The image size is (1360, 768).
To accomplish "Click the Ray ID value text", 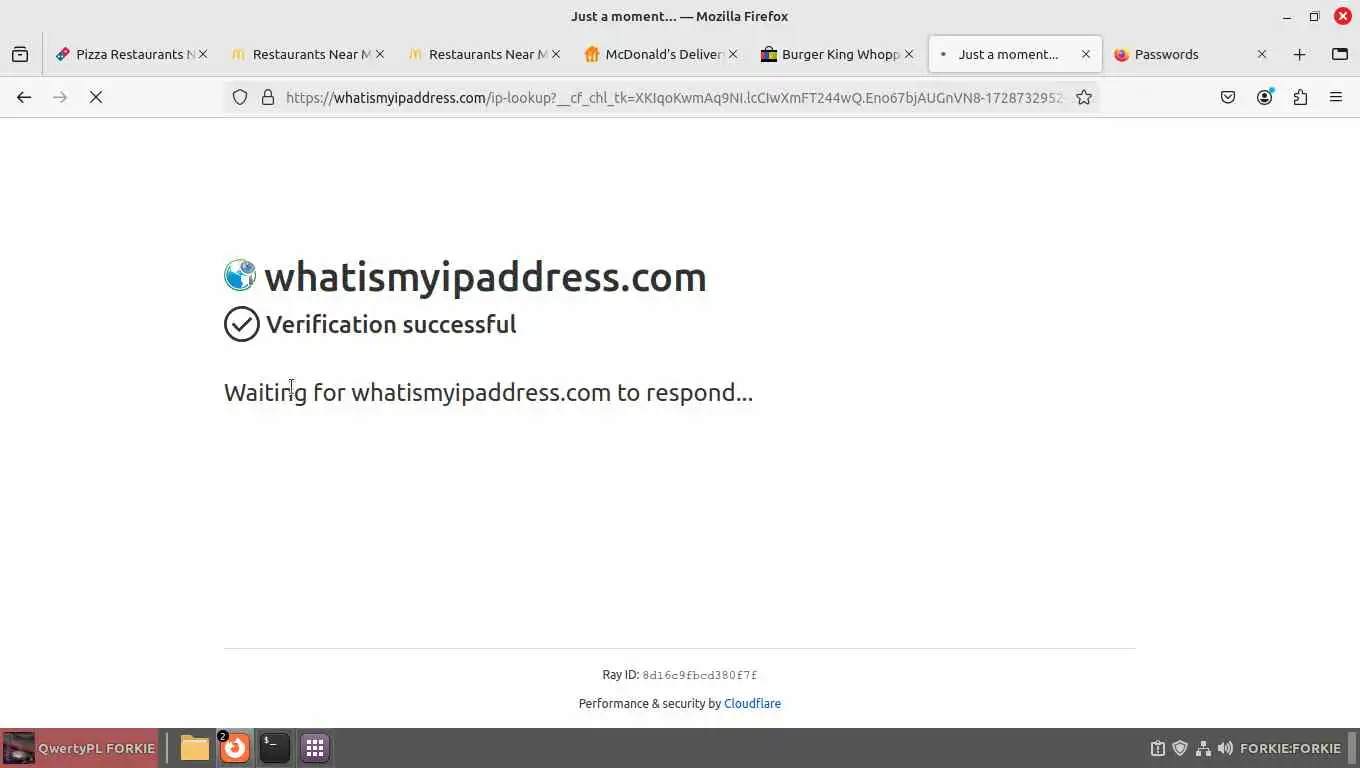I will pyautogui.click(x=699, y=675).
